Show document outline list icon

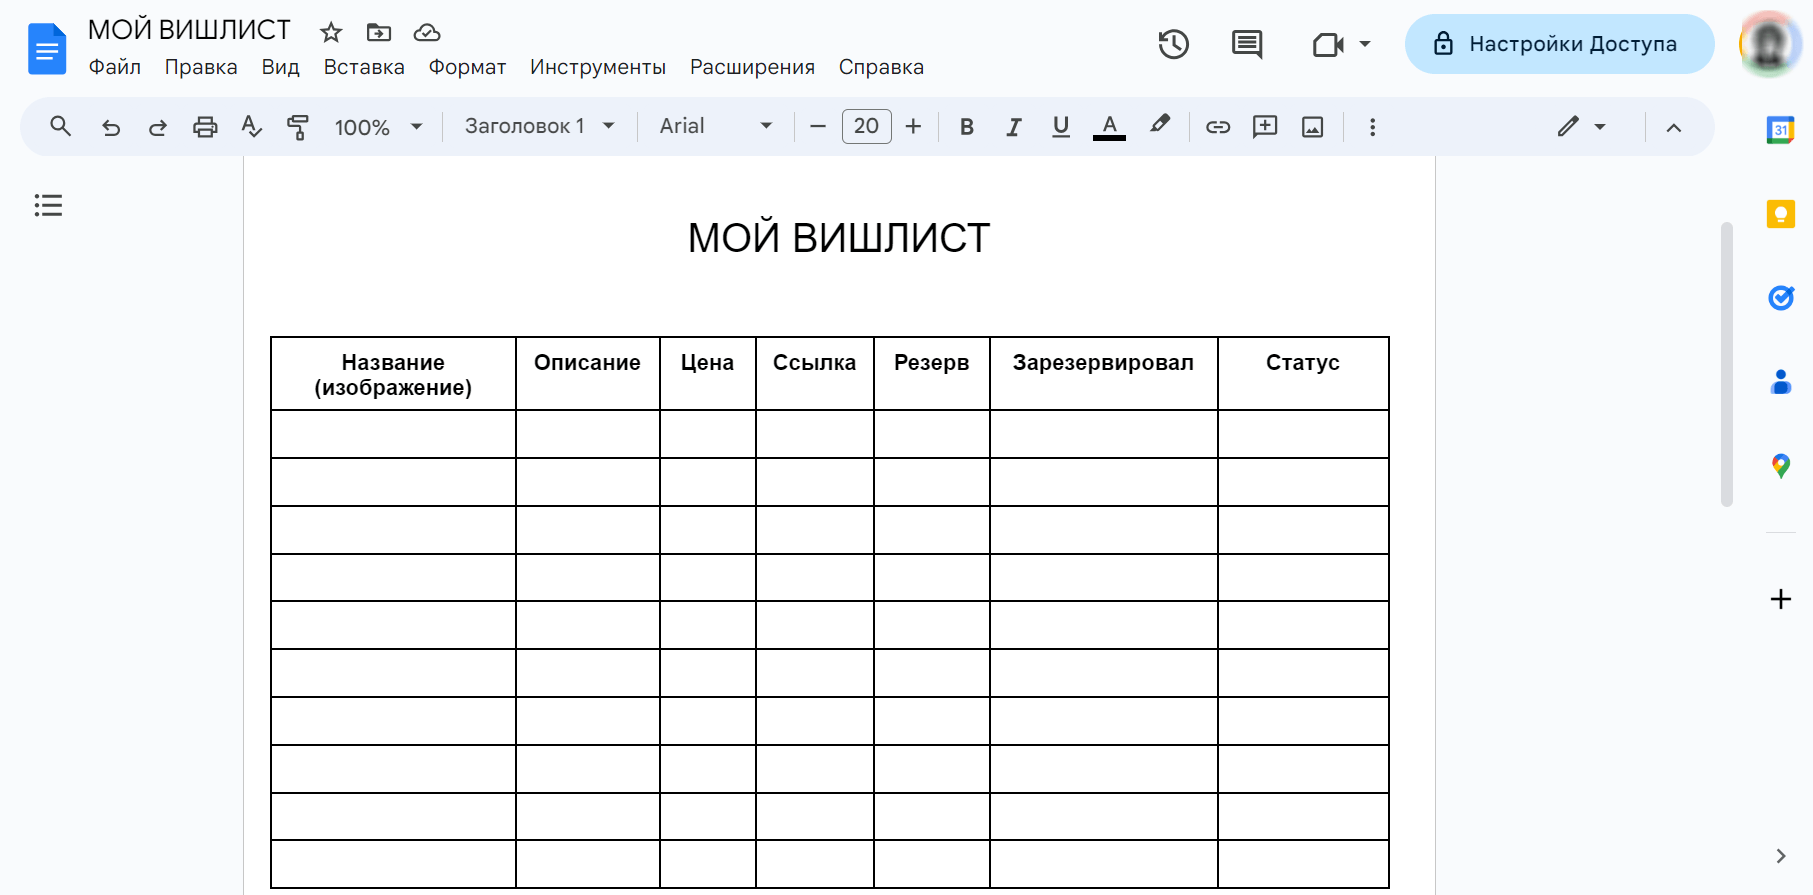coord(48,205)
